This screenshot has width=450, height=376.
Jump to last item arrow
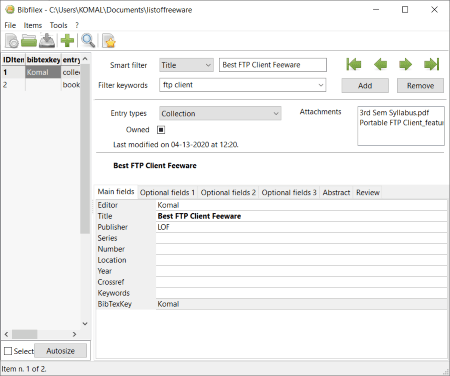[x=431, y=64]
